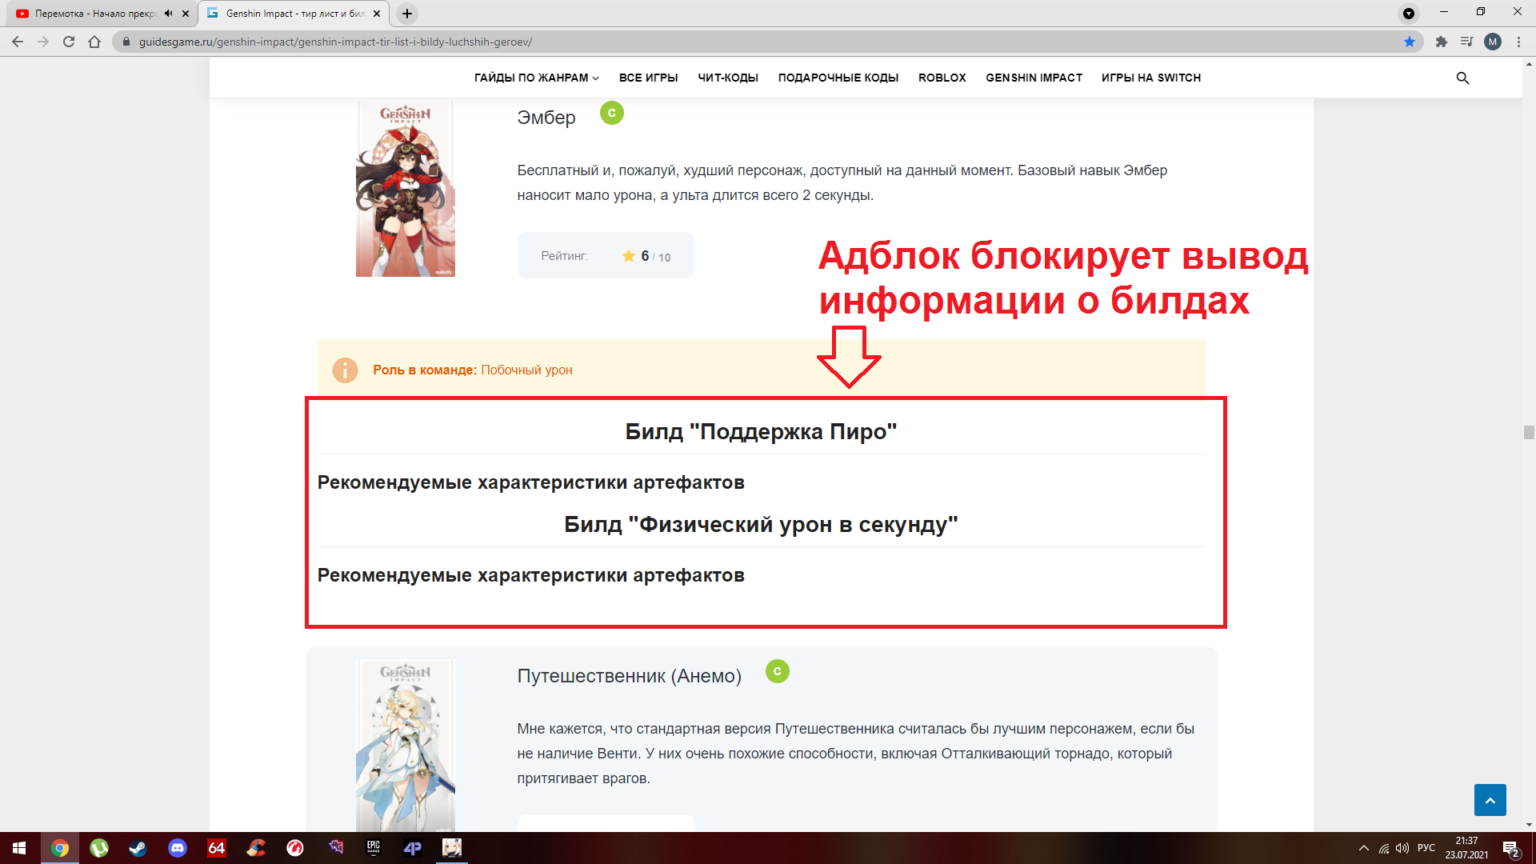Click the address bar URL

pyautogui.click(x=335, y=42)
